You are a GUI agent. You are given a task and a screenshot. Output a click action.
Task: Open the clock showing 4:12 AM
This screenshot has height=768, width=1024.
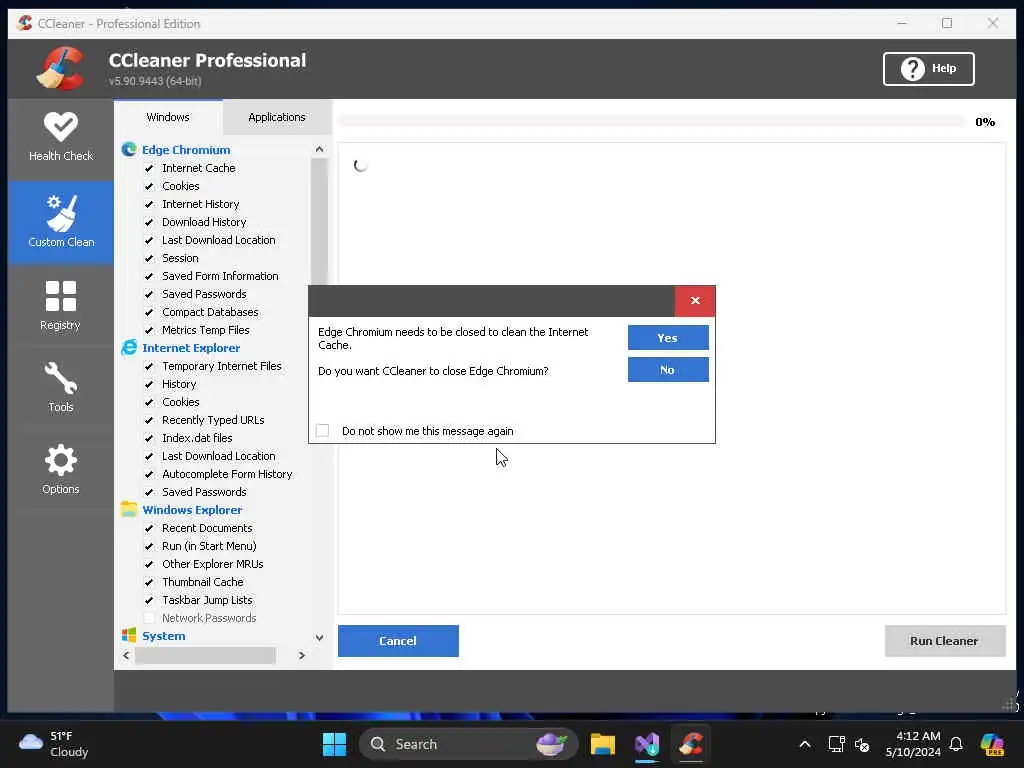[x=913, y=744]
